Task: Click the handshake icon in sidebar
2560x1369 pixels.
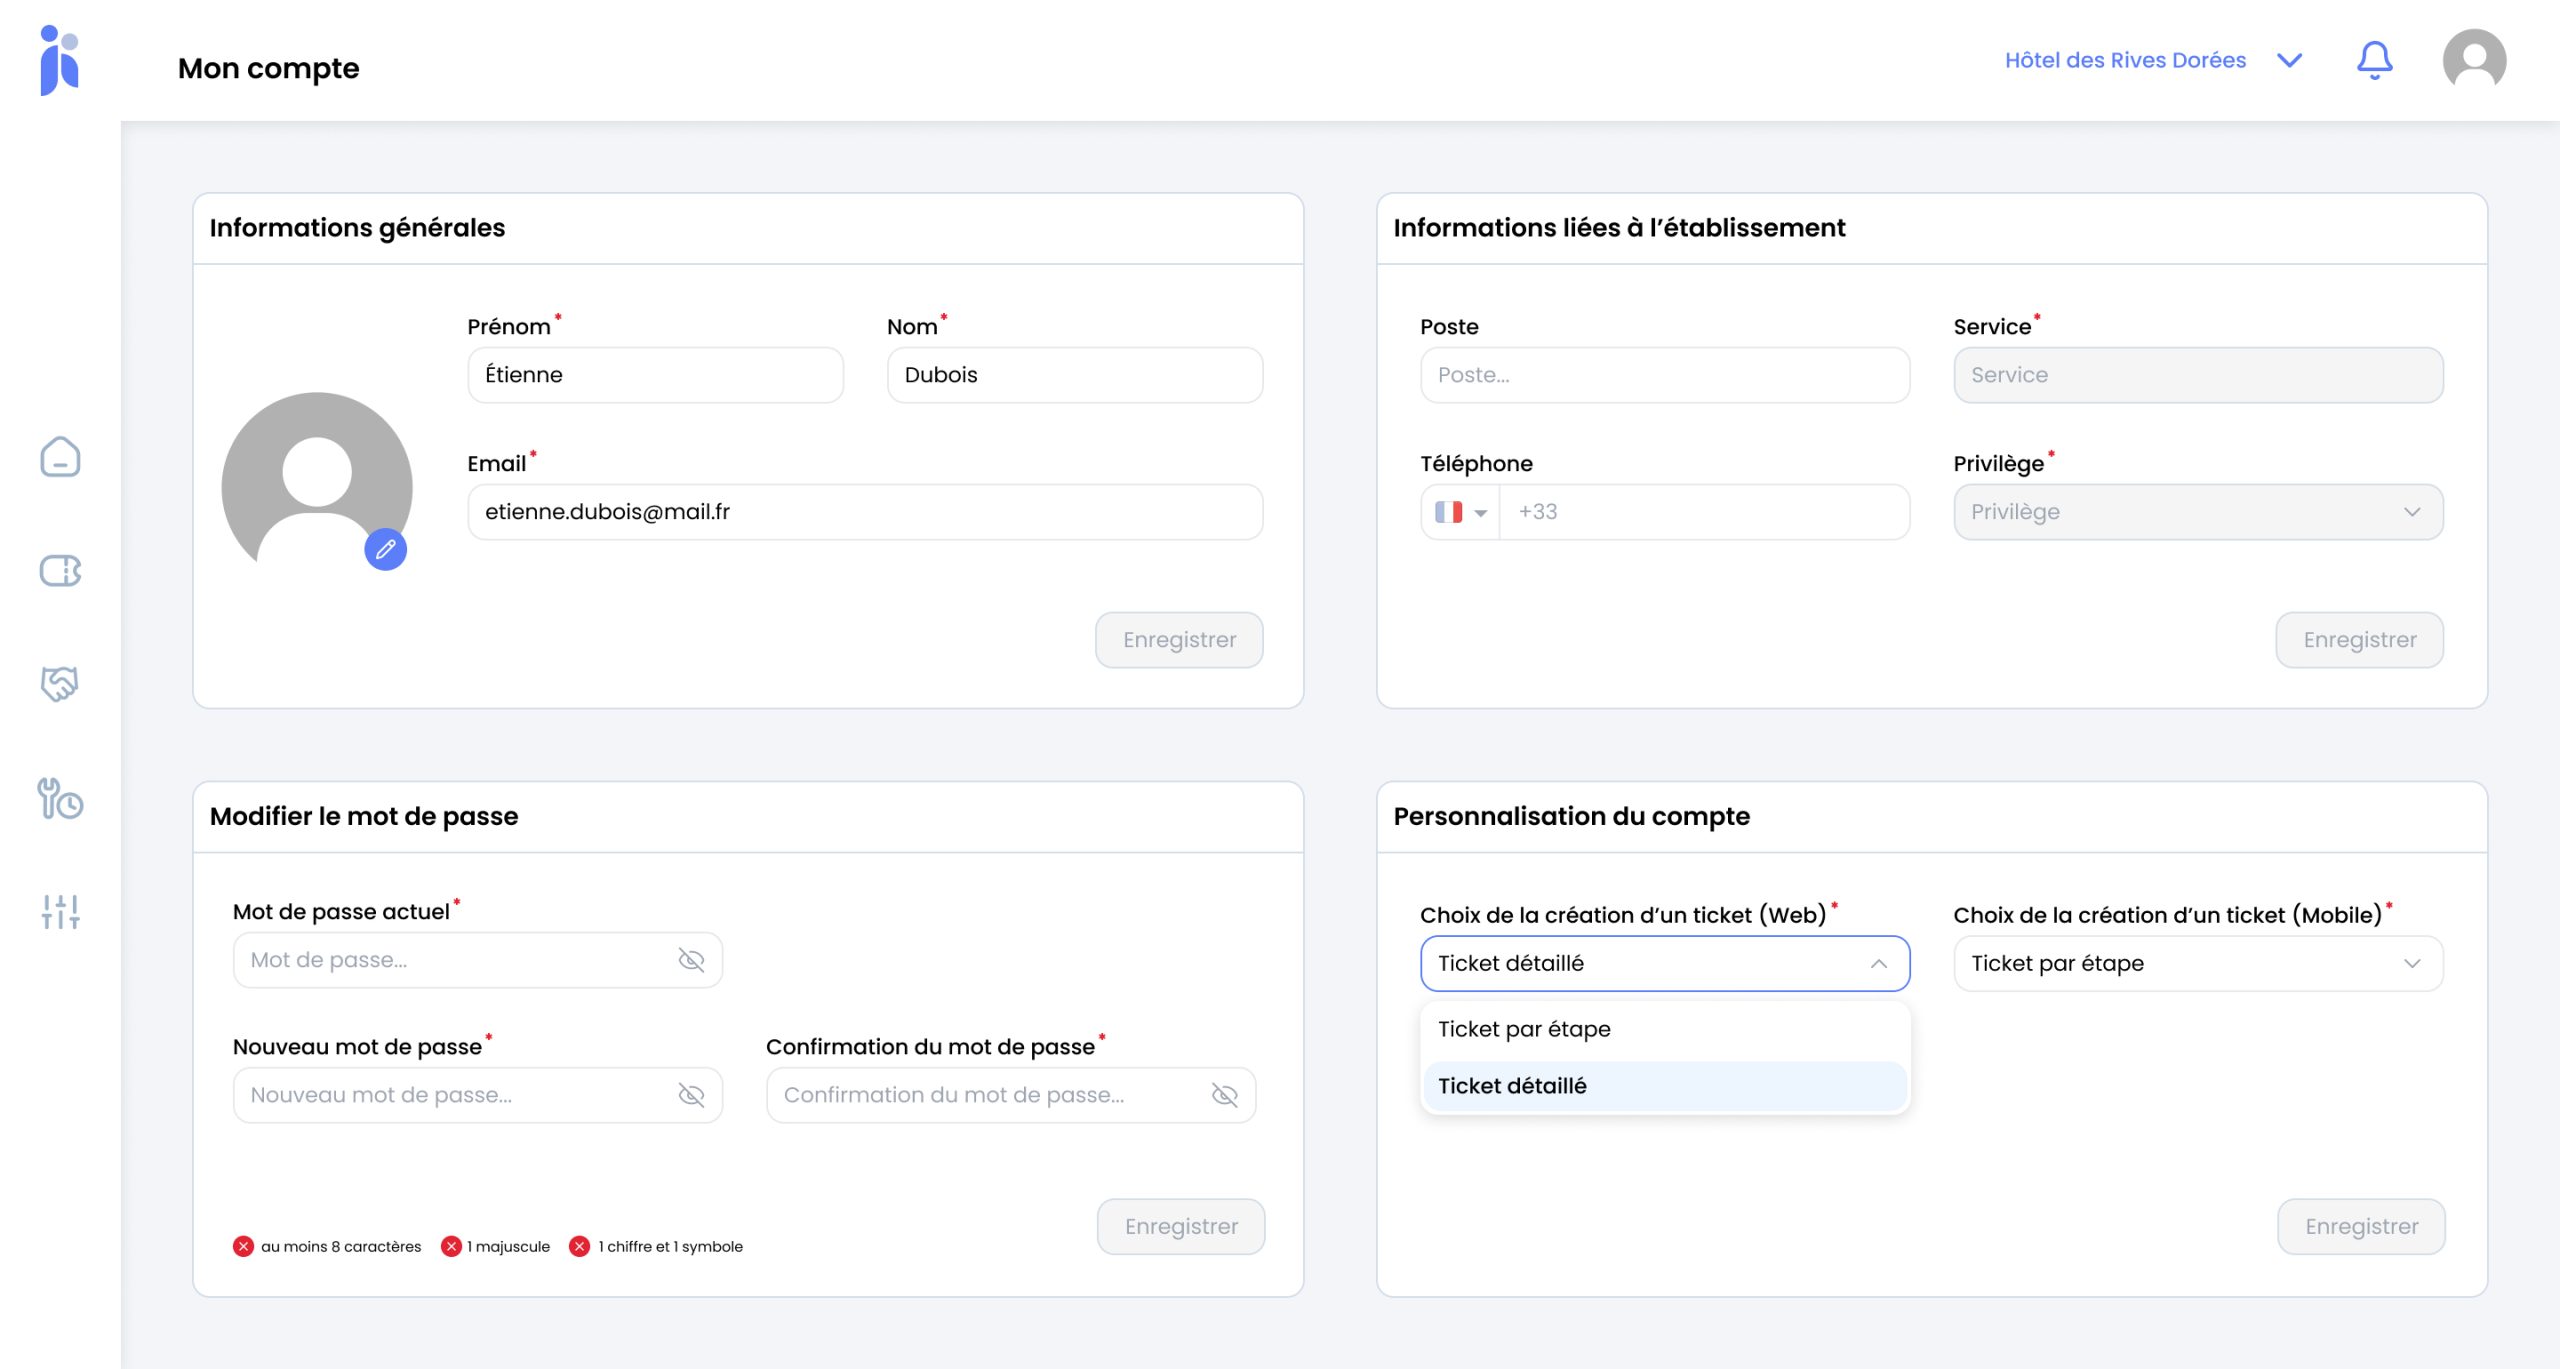Action: 60,684
